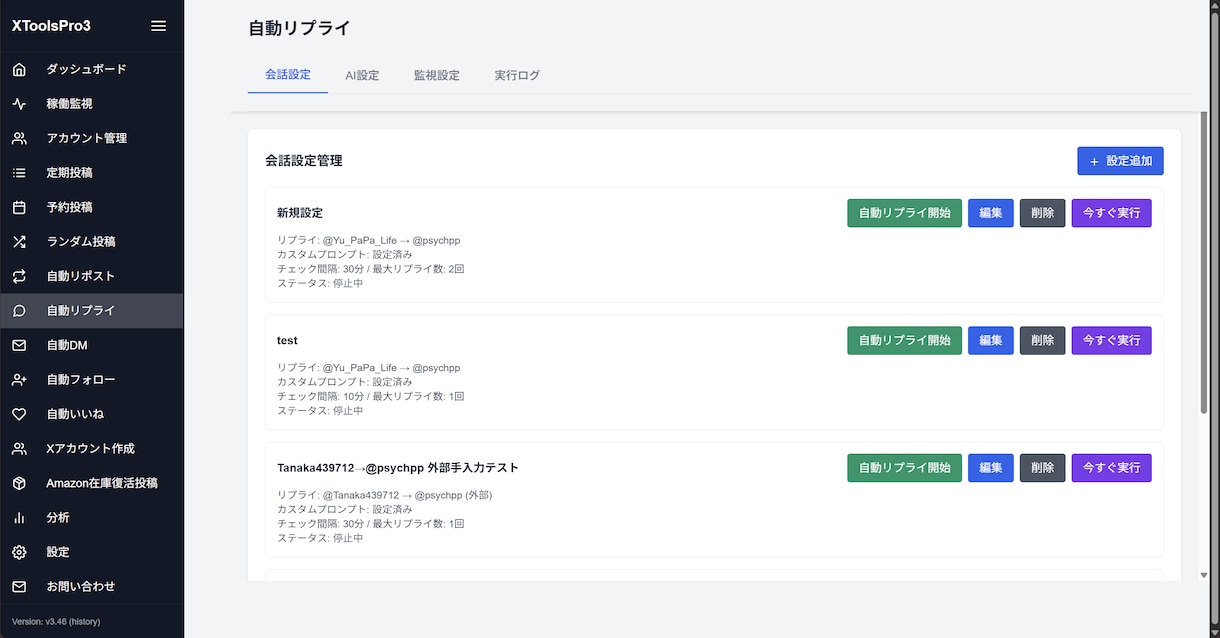Image resolution: width=1220 pixels, height=638 pixels.
Task: Click the pulse icon beside 稼働監視
Action: pos(19,104)
